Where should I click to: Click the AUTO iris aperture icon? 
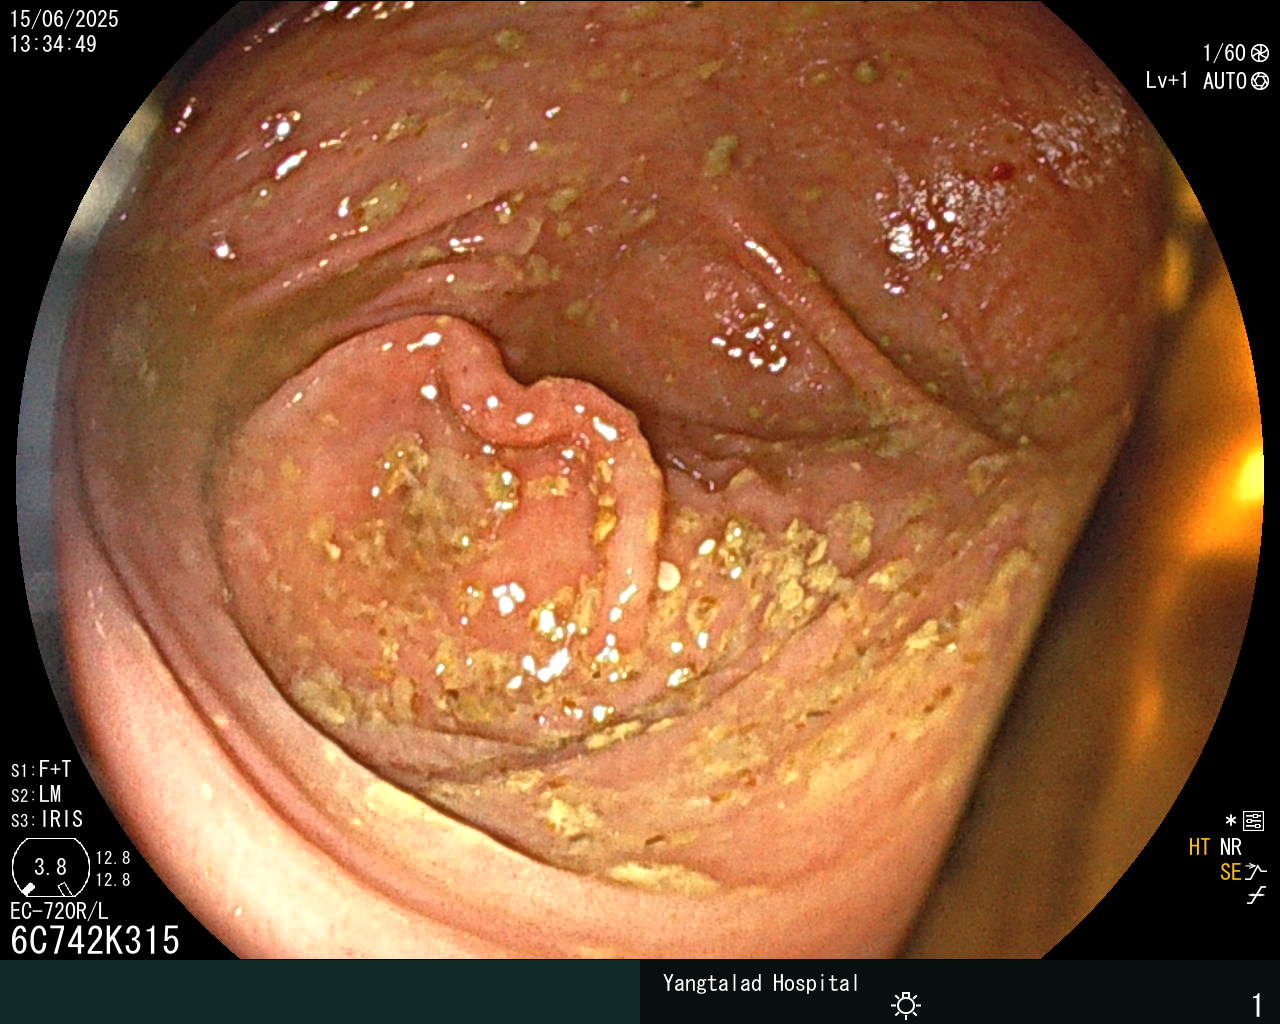click(x=1260, y=81)
